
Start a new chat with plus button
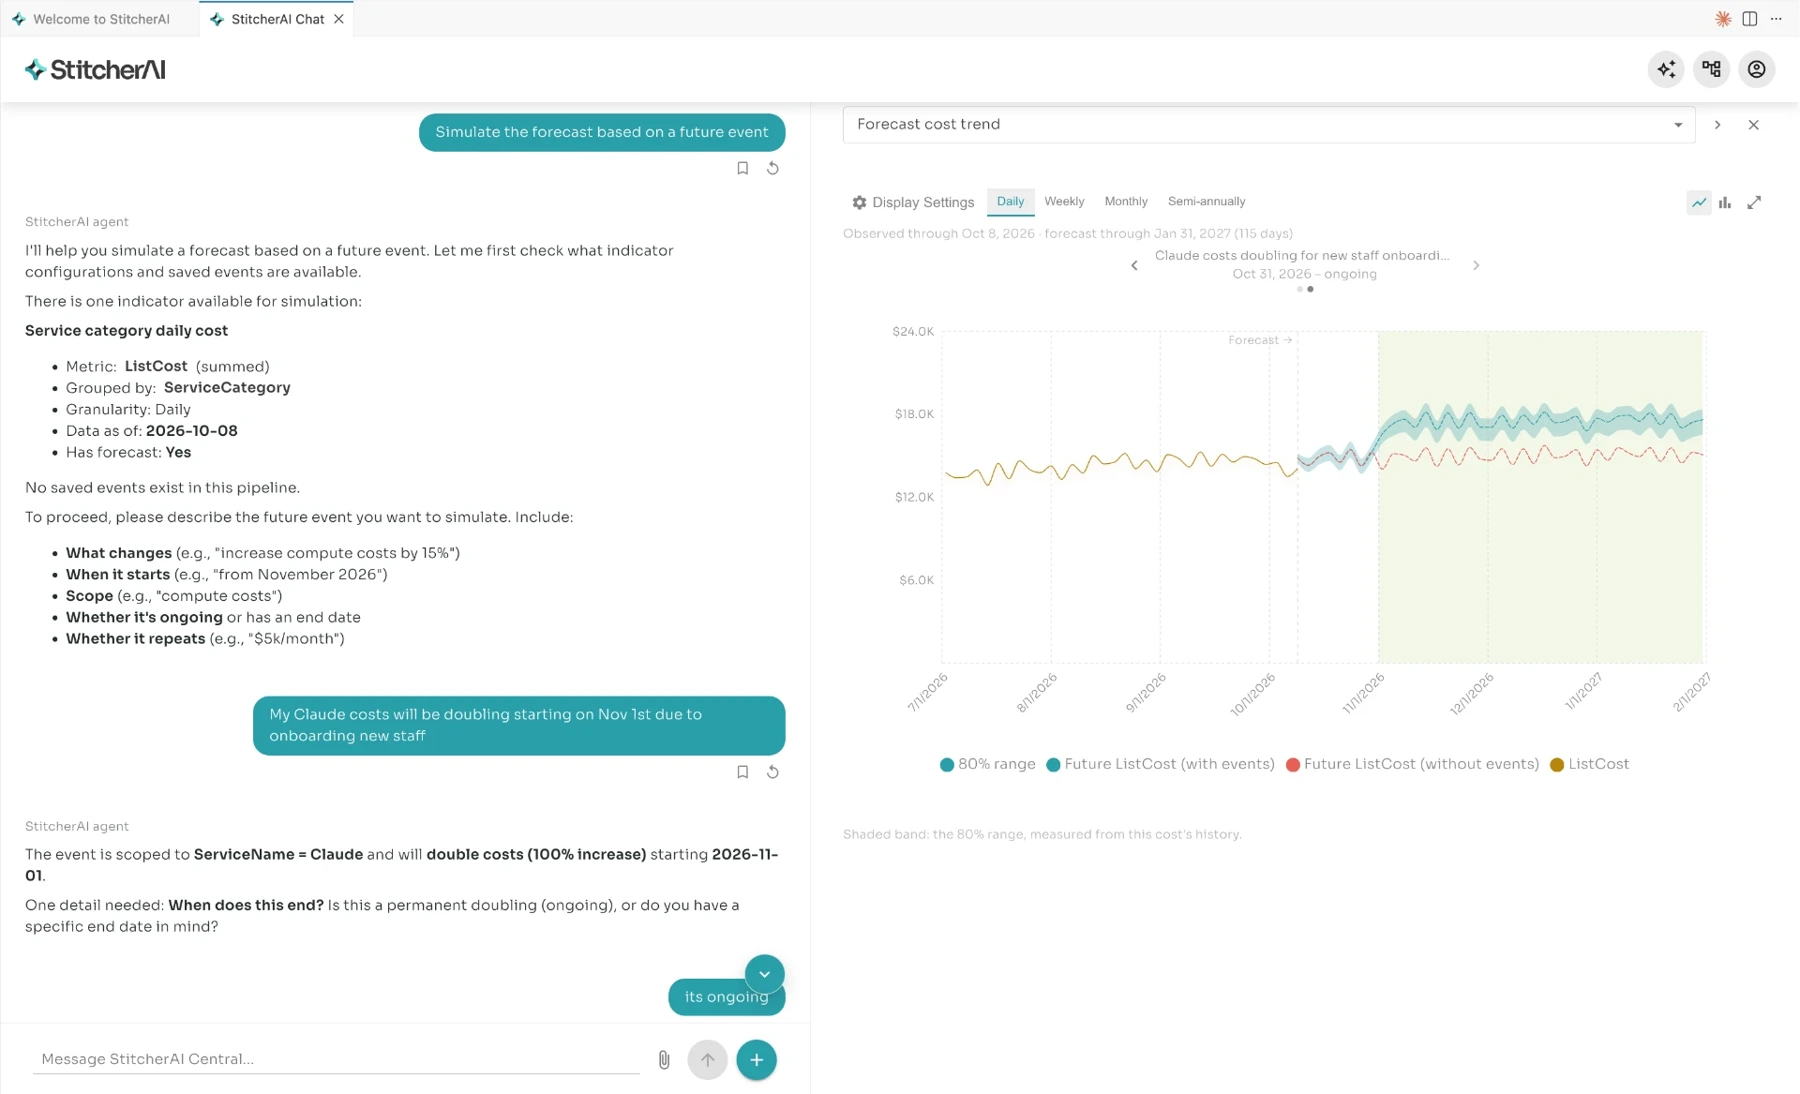tap(756, 1060)
